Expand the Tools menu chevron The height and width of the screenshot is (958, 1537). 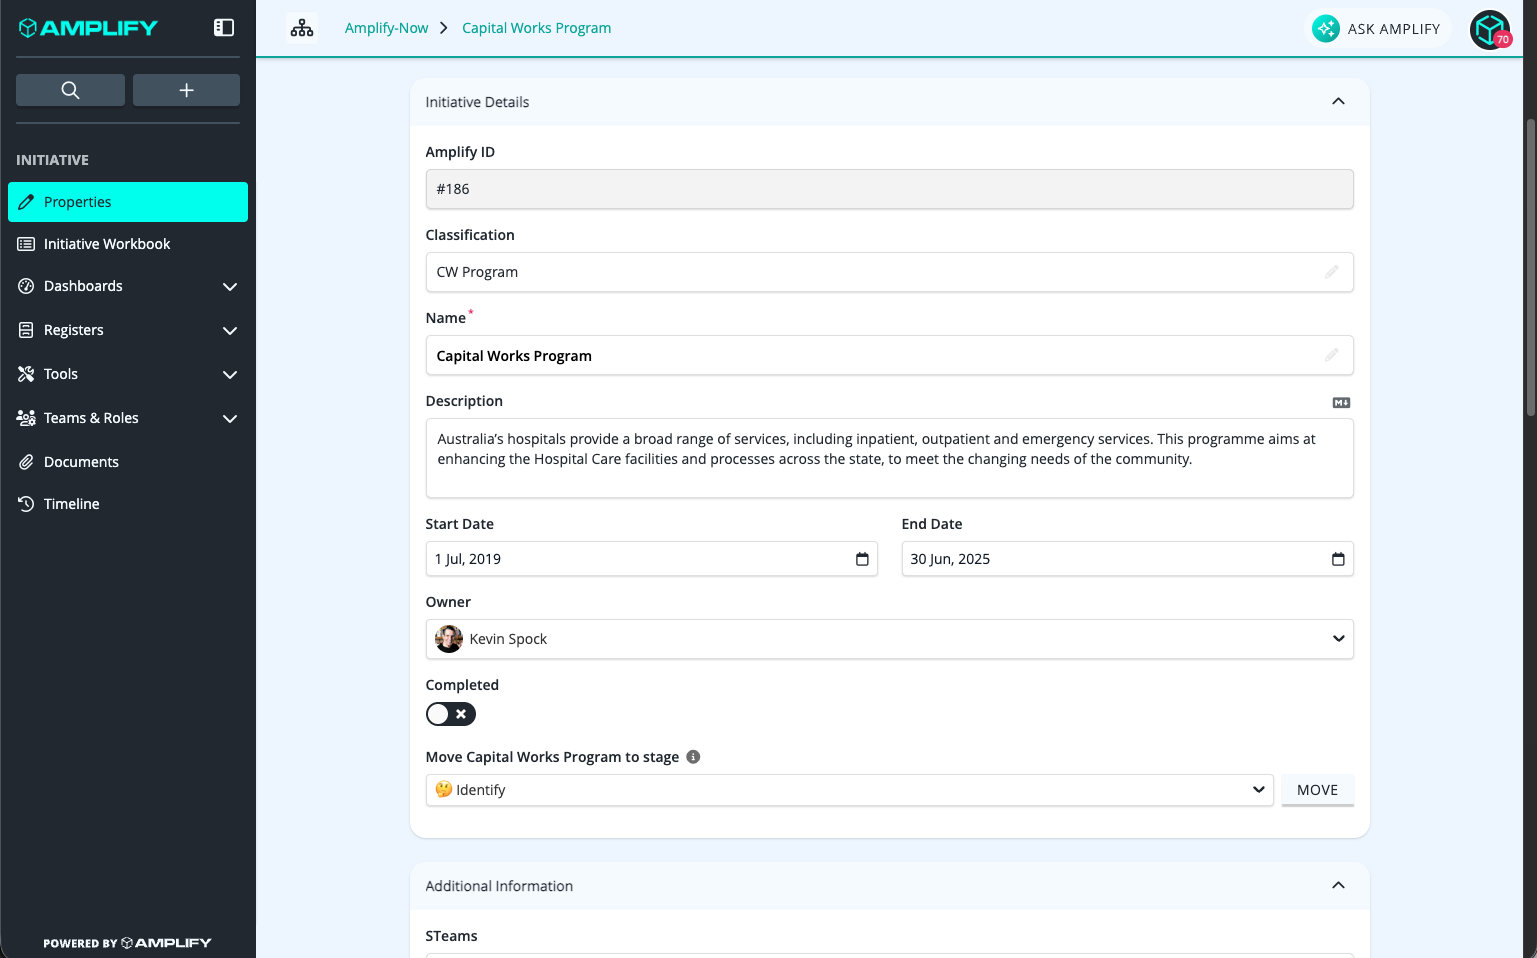tap(230, 375)
